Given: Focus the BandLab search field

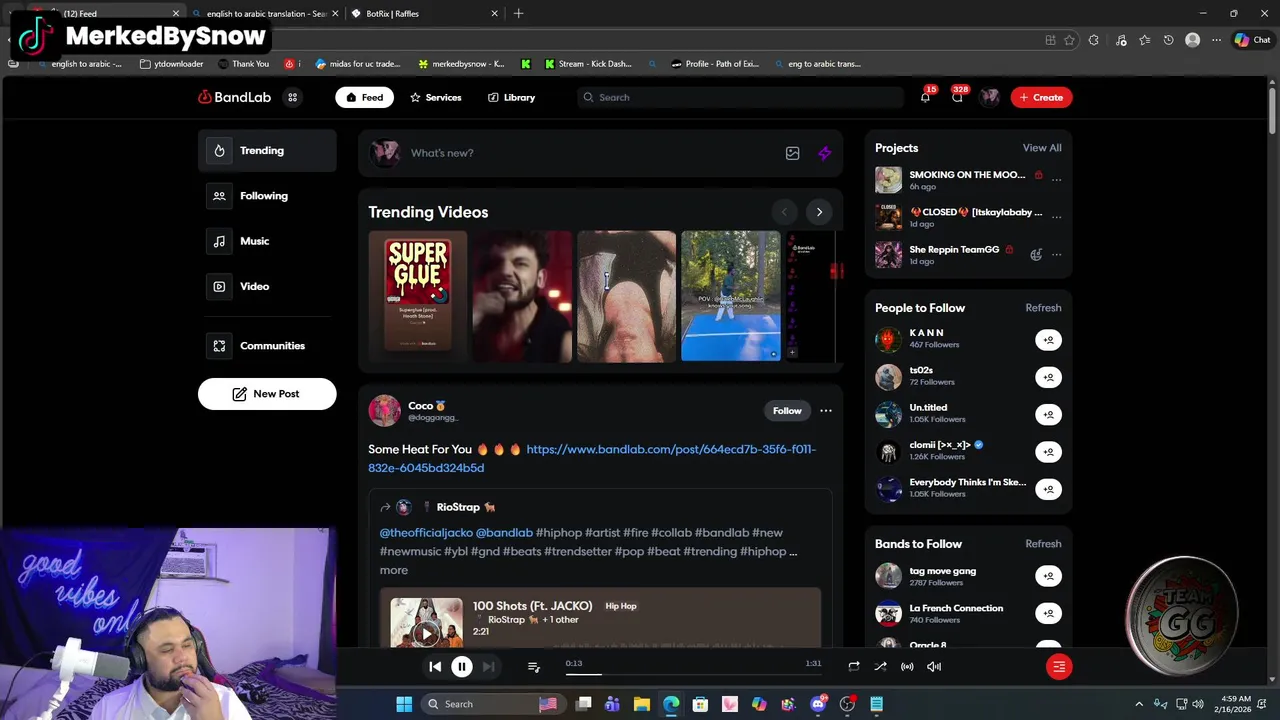Looking at the screenshot, I should 740,97.
